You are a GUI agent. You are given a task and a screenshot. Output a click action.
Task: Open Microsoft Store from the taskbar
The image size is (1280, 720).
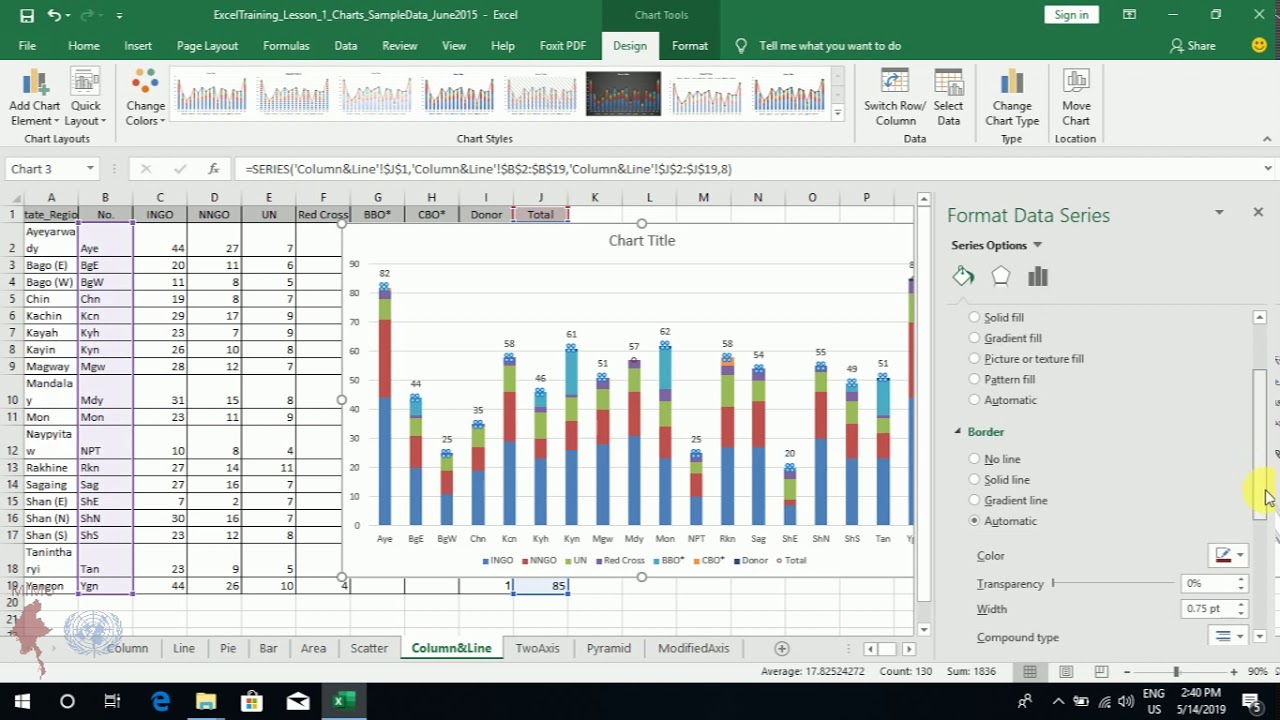tap(251, 701)
